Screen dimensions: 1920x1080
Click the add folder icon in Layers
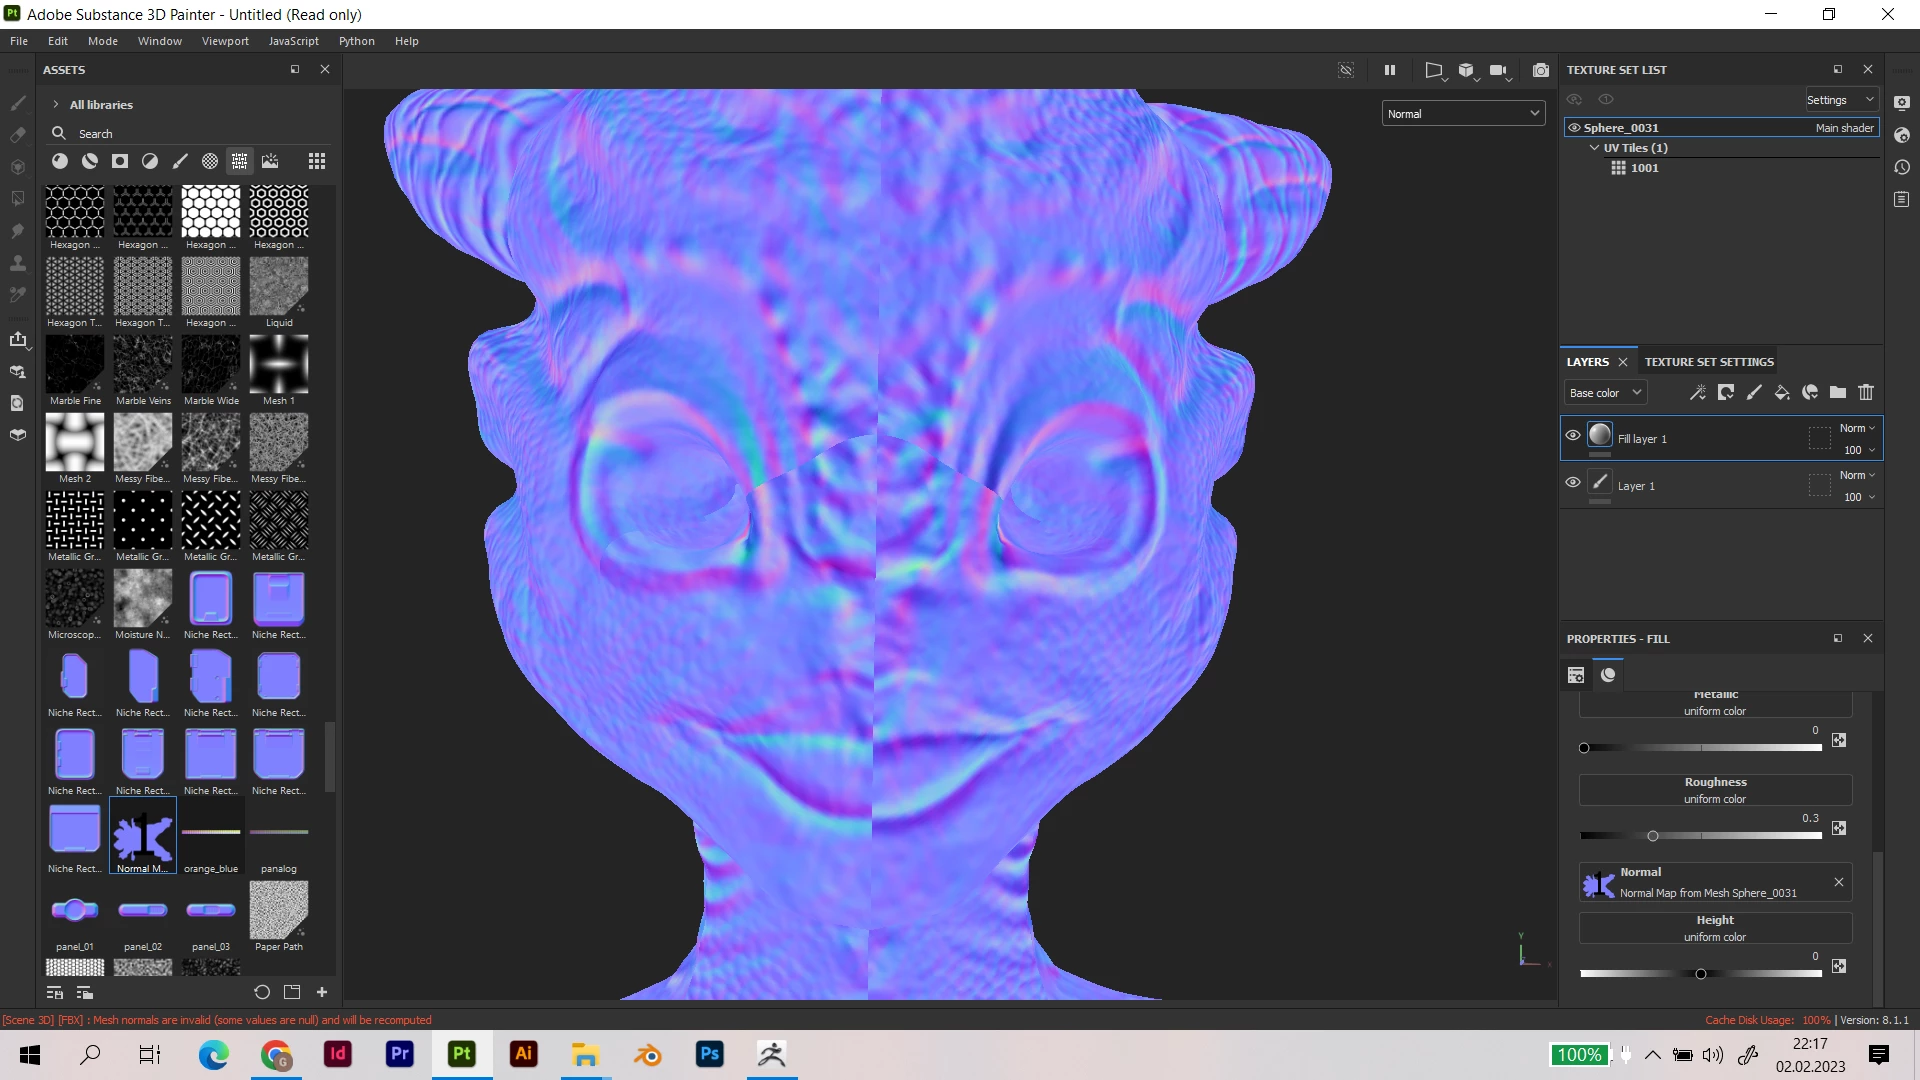pos(1838,393)
